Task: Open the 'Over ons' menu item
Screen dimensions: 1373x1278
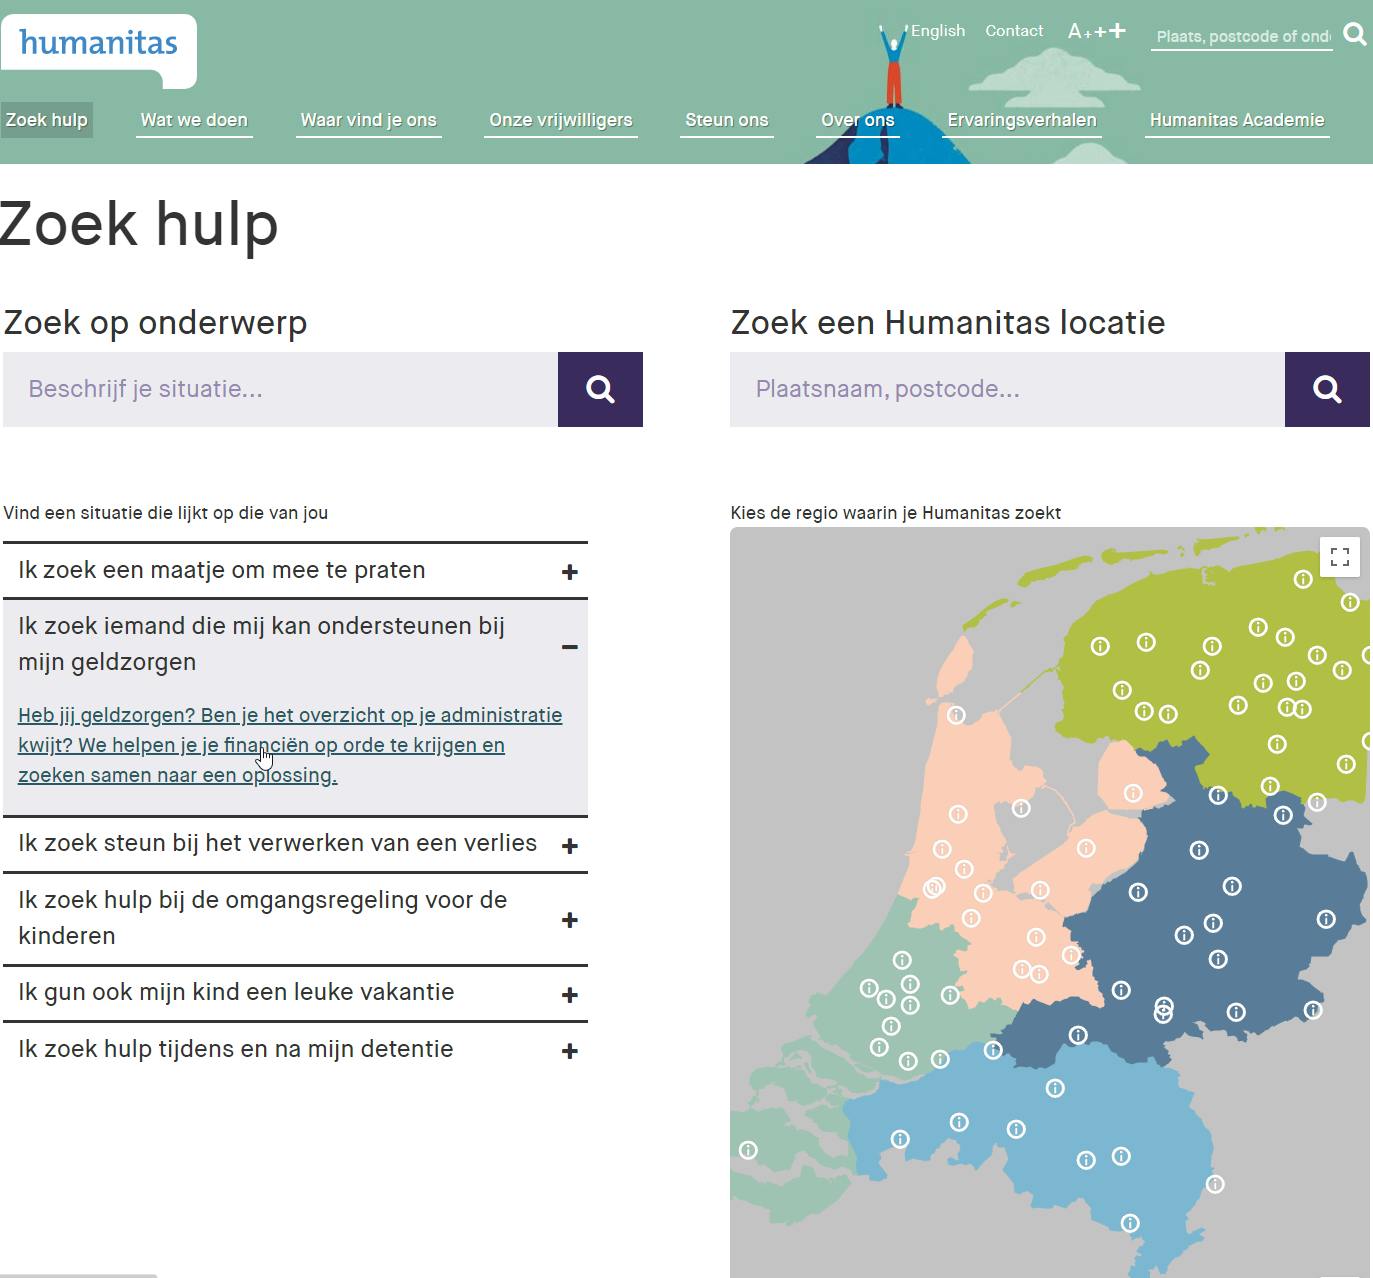Action: tap(858, 120)
